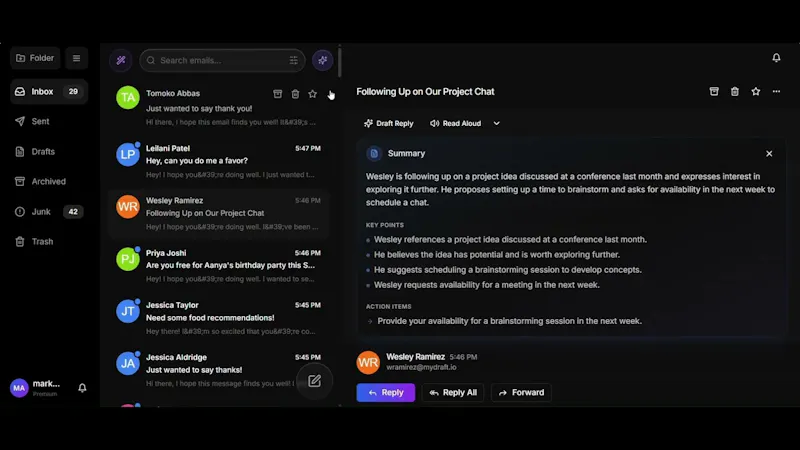Viewport: 800px width, 450px height.
Task: Open Leilani Patel email
Action: pyautogui.click(x=218, y=161)
